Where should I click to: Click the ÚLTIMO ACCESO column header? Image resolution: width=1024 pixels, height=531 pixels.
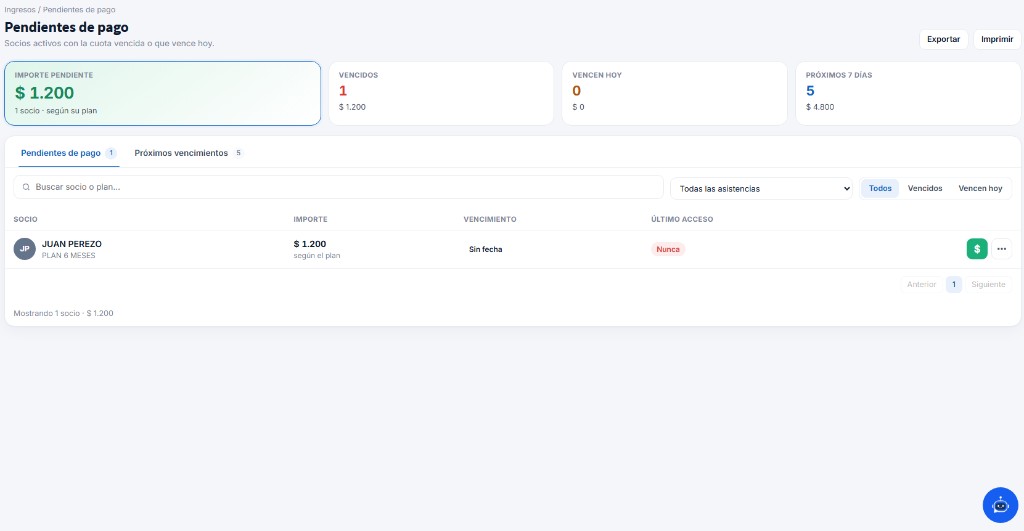click(682, 219)
